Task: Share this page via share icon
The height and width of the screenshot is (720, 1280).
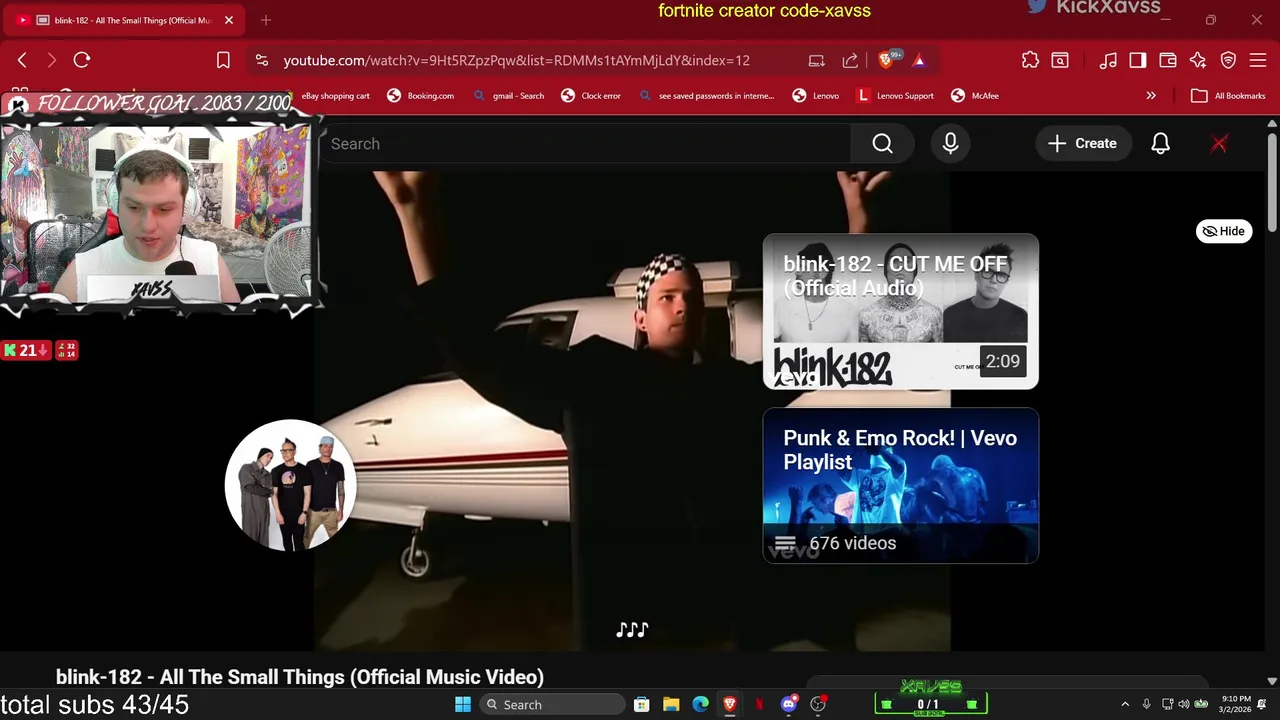Action: pyautogui.click(x=850, y=60)
